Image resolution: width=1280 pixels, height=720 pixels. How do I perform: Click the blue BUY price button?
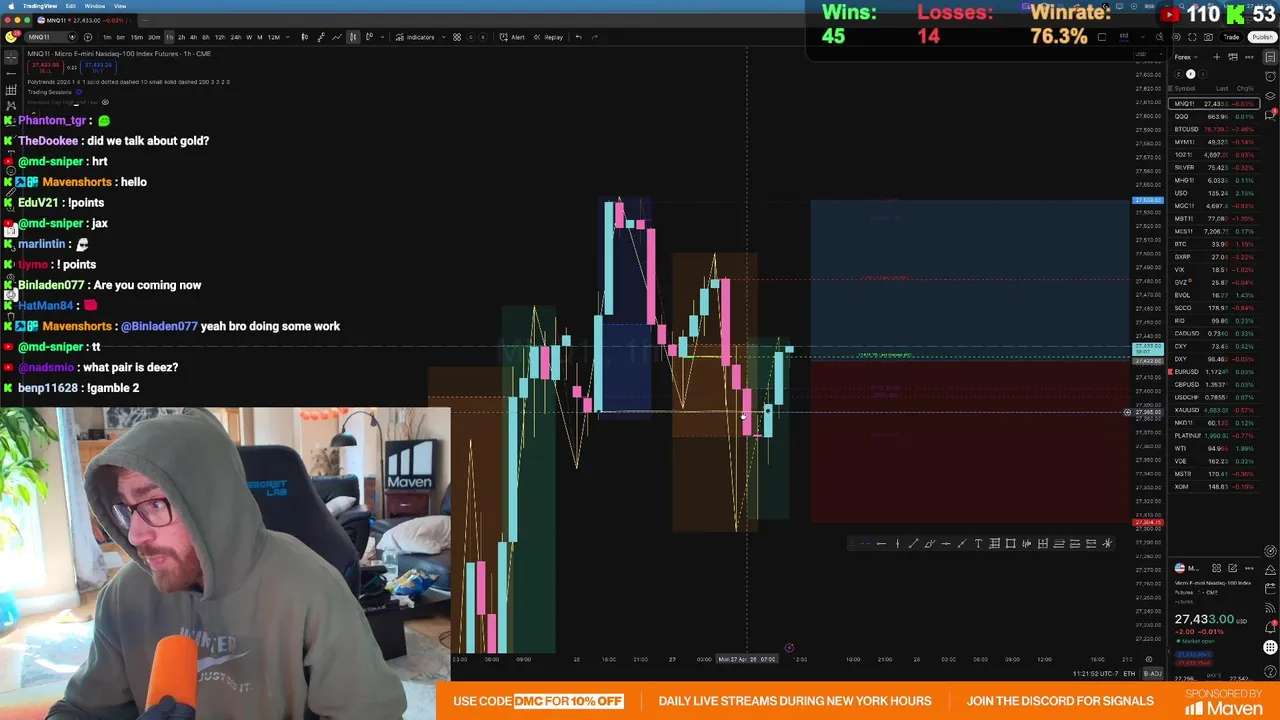(98, 67)
